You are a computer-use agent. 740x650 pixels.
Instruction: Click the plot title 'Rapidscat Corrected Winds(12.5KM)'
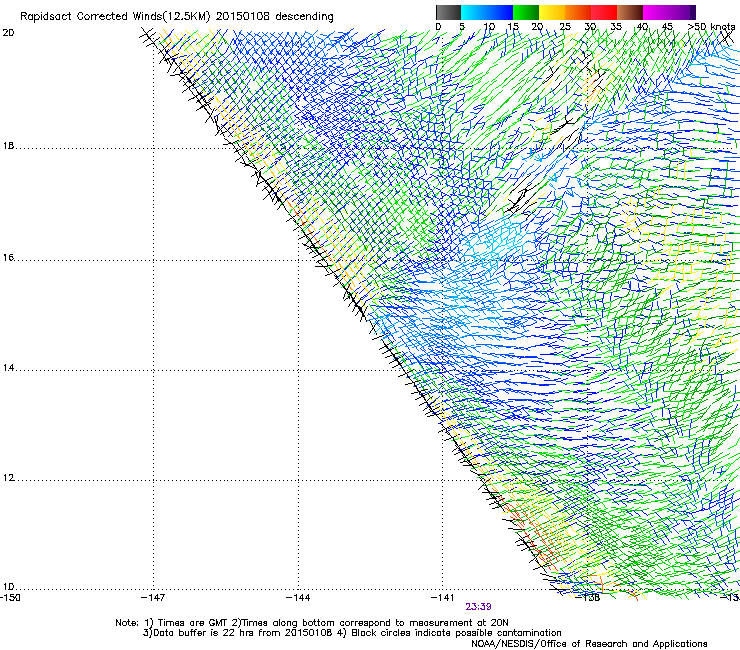click(115, 17)
